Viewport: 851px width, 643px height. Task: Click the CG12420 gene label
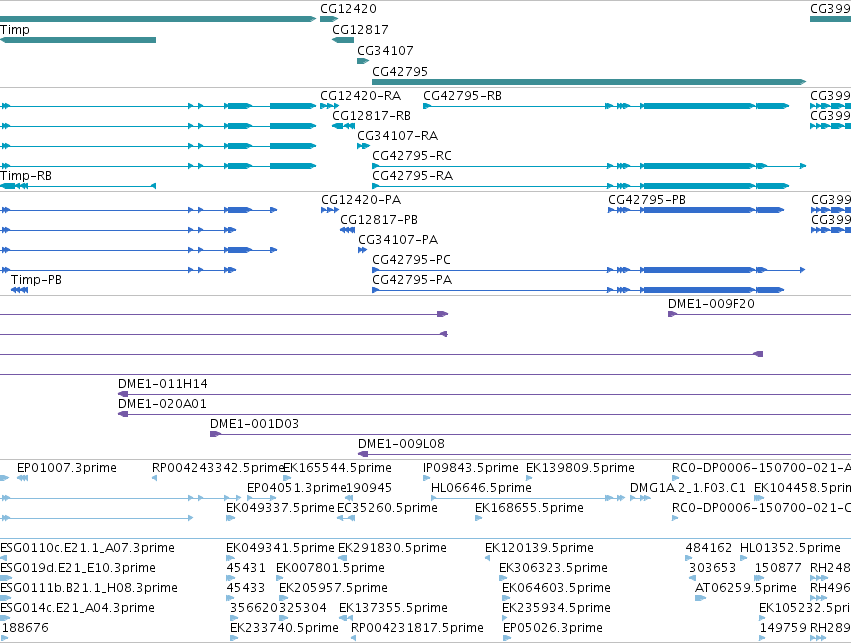[348, 9]
